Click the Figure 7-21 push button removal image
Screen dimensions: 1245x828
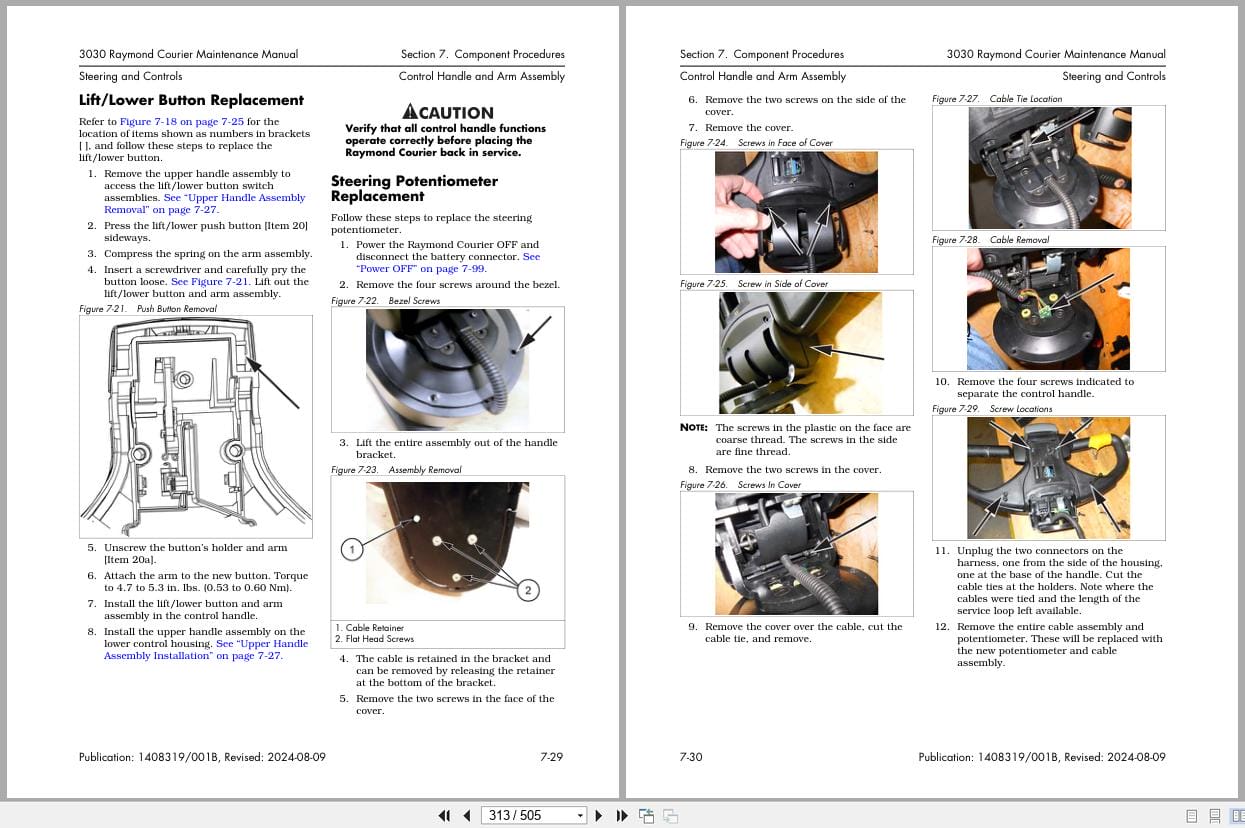(196, 425)
